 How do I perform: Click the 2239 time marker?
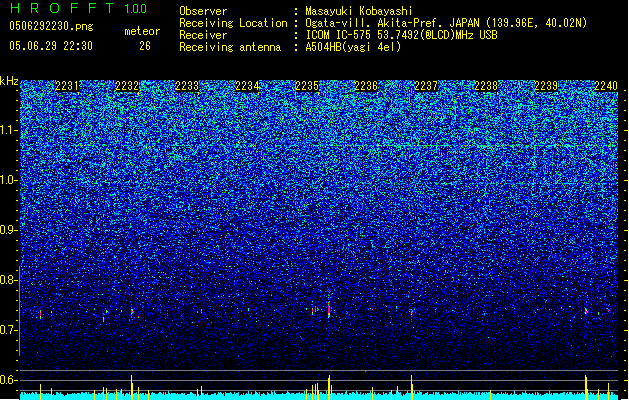tap(546, 86)
